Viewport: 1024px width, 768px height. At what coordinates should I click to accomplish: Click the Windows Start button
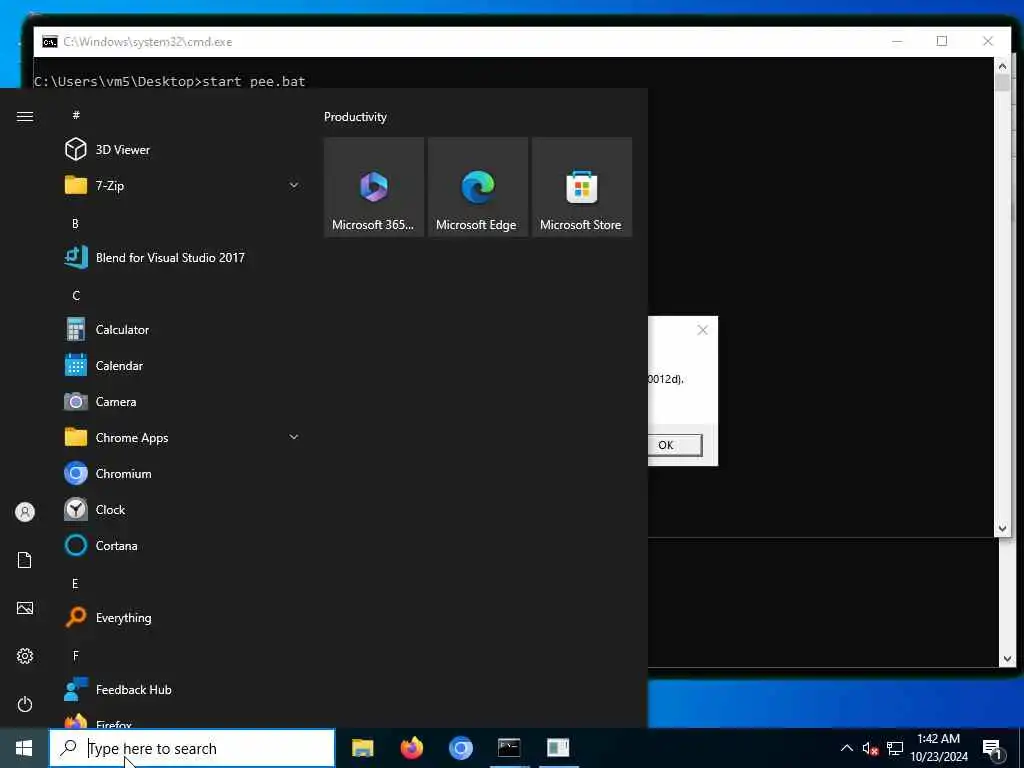24,748
